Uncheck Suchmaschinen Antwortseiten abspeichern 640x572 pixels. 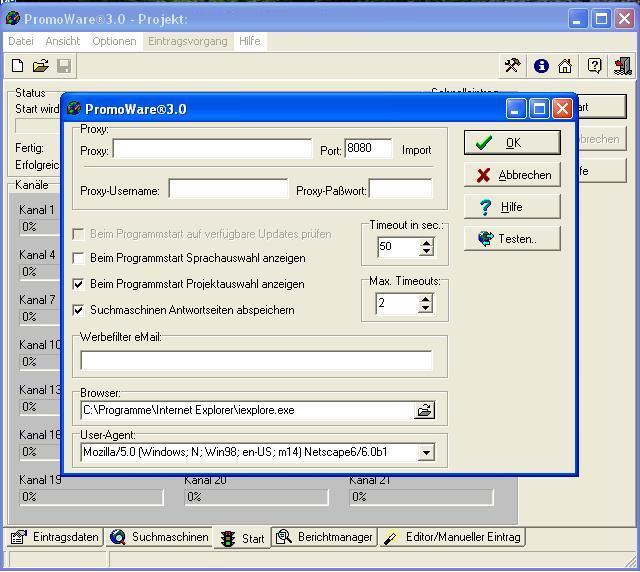pos(78,310)
